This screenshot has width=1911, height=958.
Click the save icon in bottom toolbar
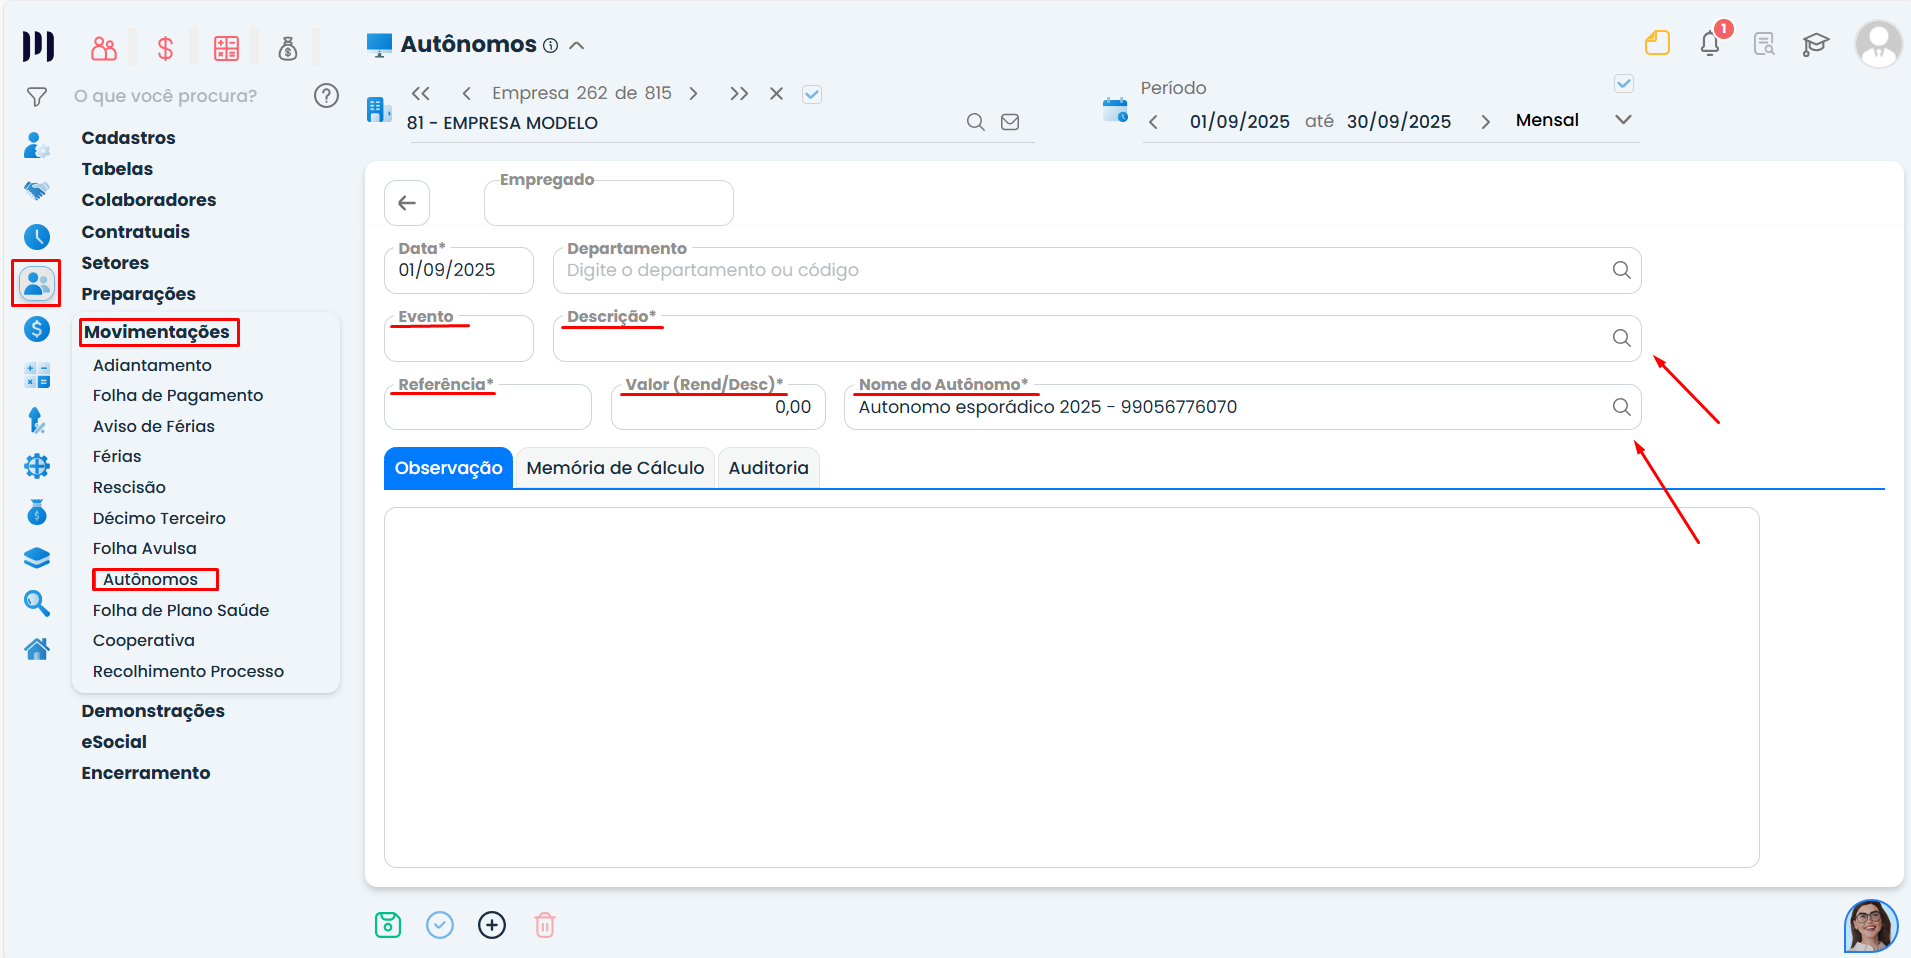(388, 925)
